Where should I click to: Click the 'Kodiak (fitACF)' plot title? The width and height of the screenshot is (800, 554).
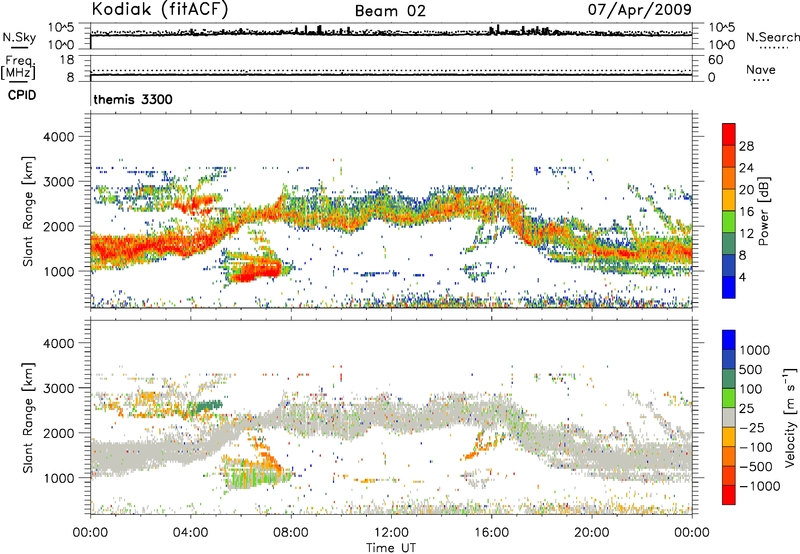coord(160,9)
